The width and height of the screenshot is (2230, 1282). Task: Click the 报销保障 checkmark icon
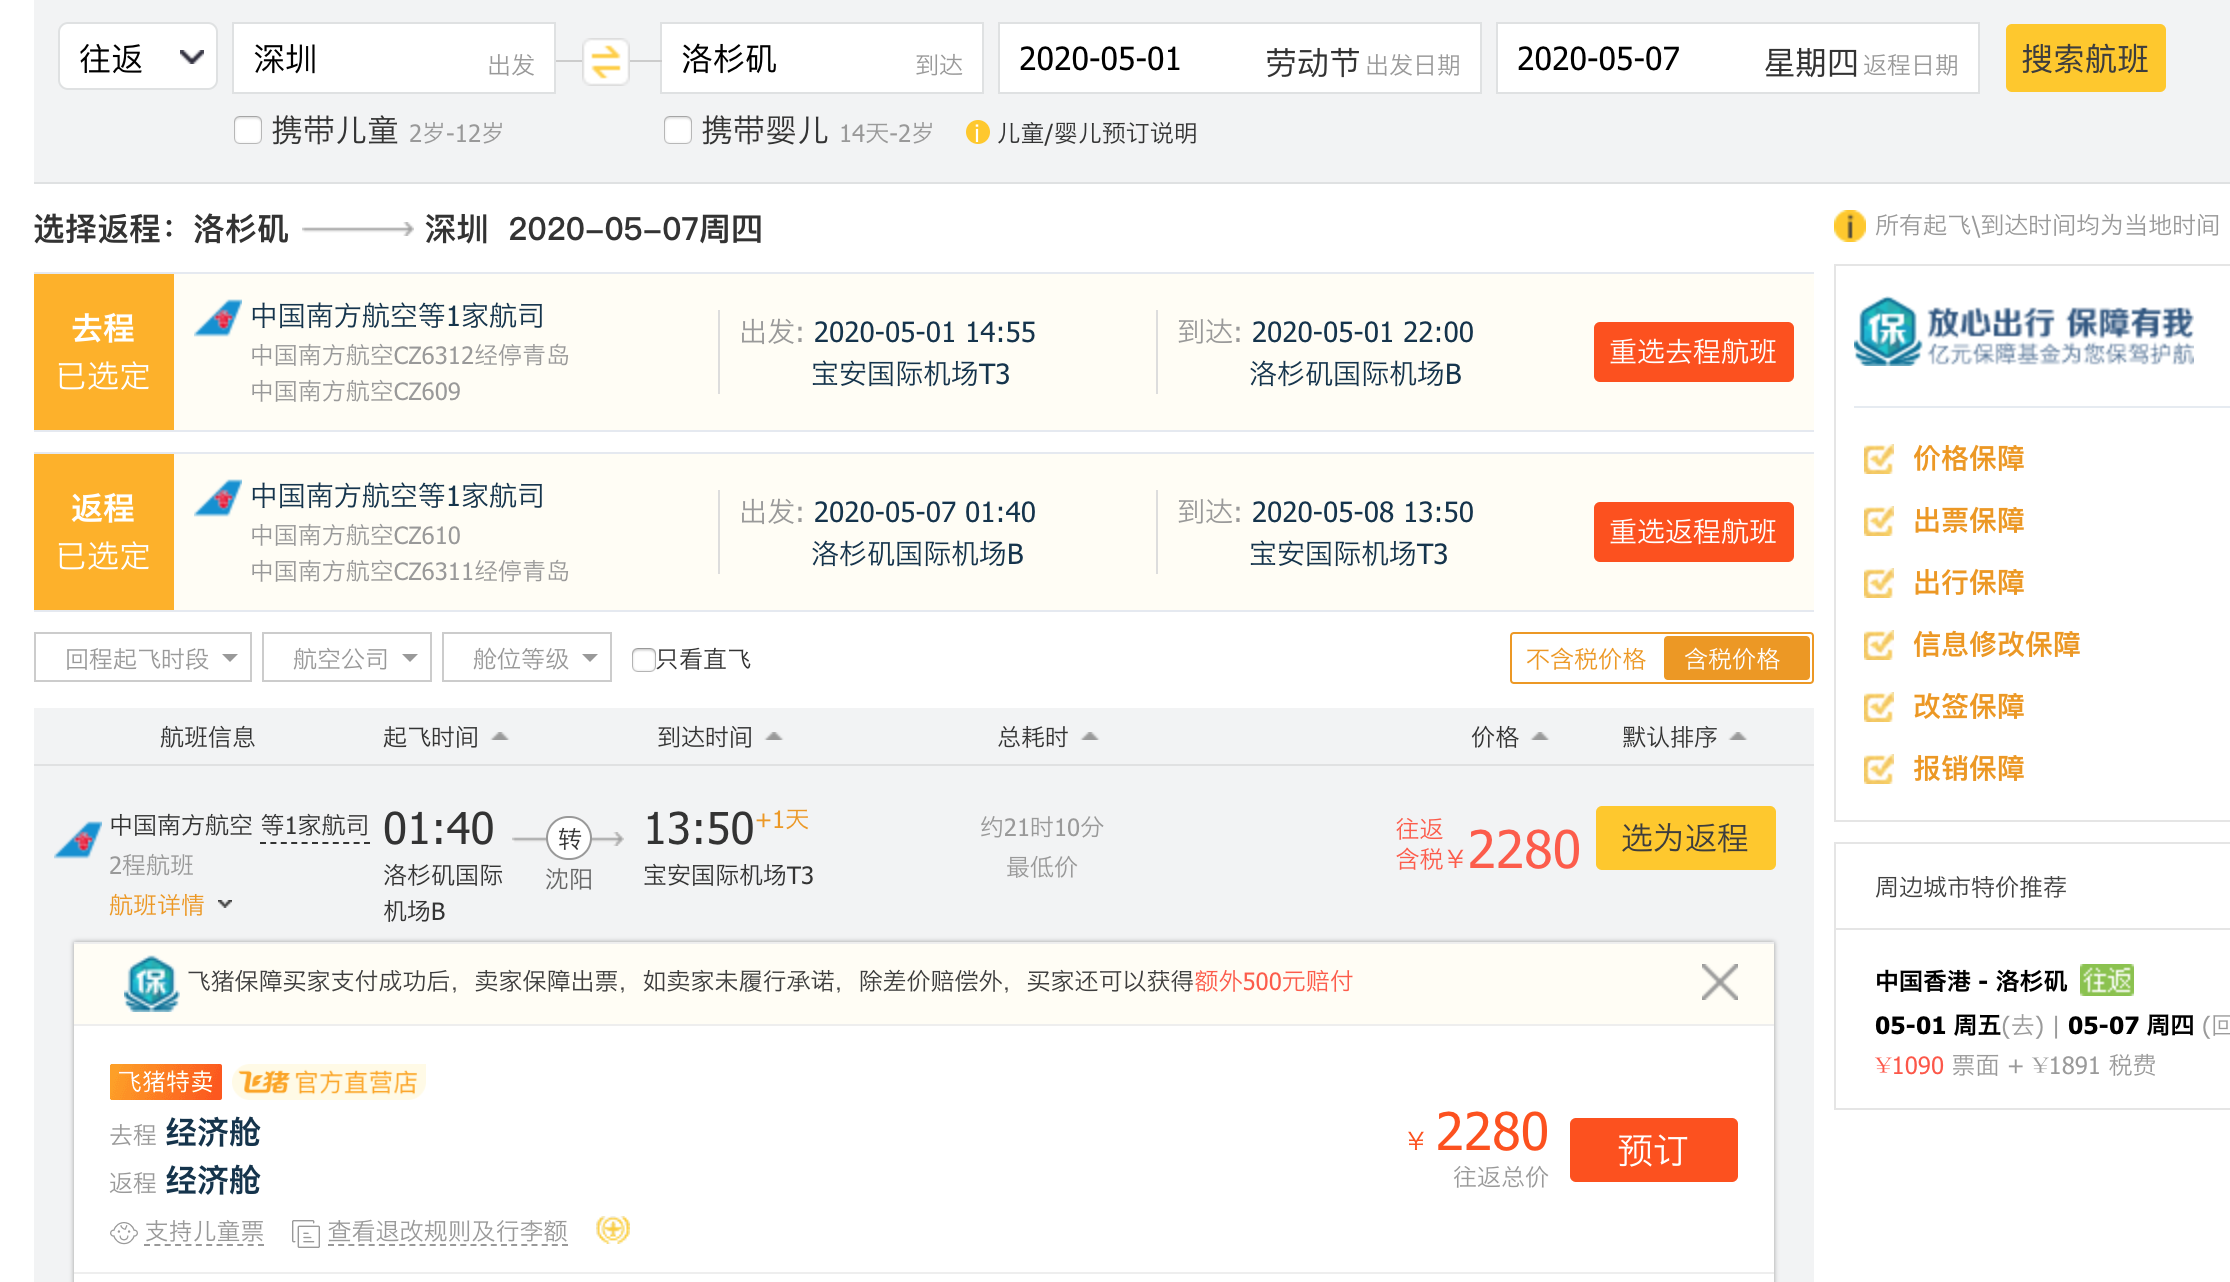click(x=1879, y=769)
